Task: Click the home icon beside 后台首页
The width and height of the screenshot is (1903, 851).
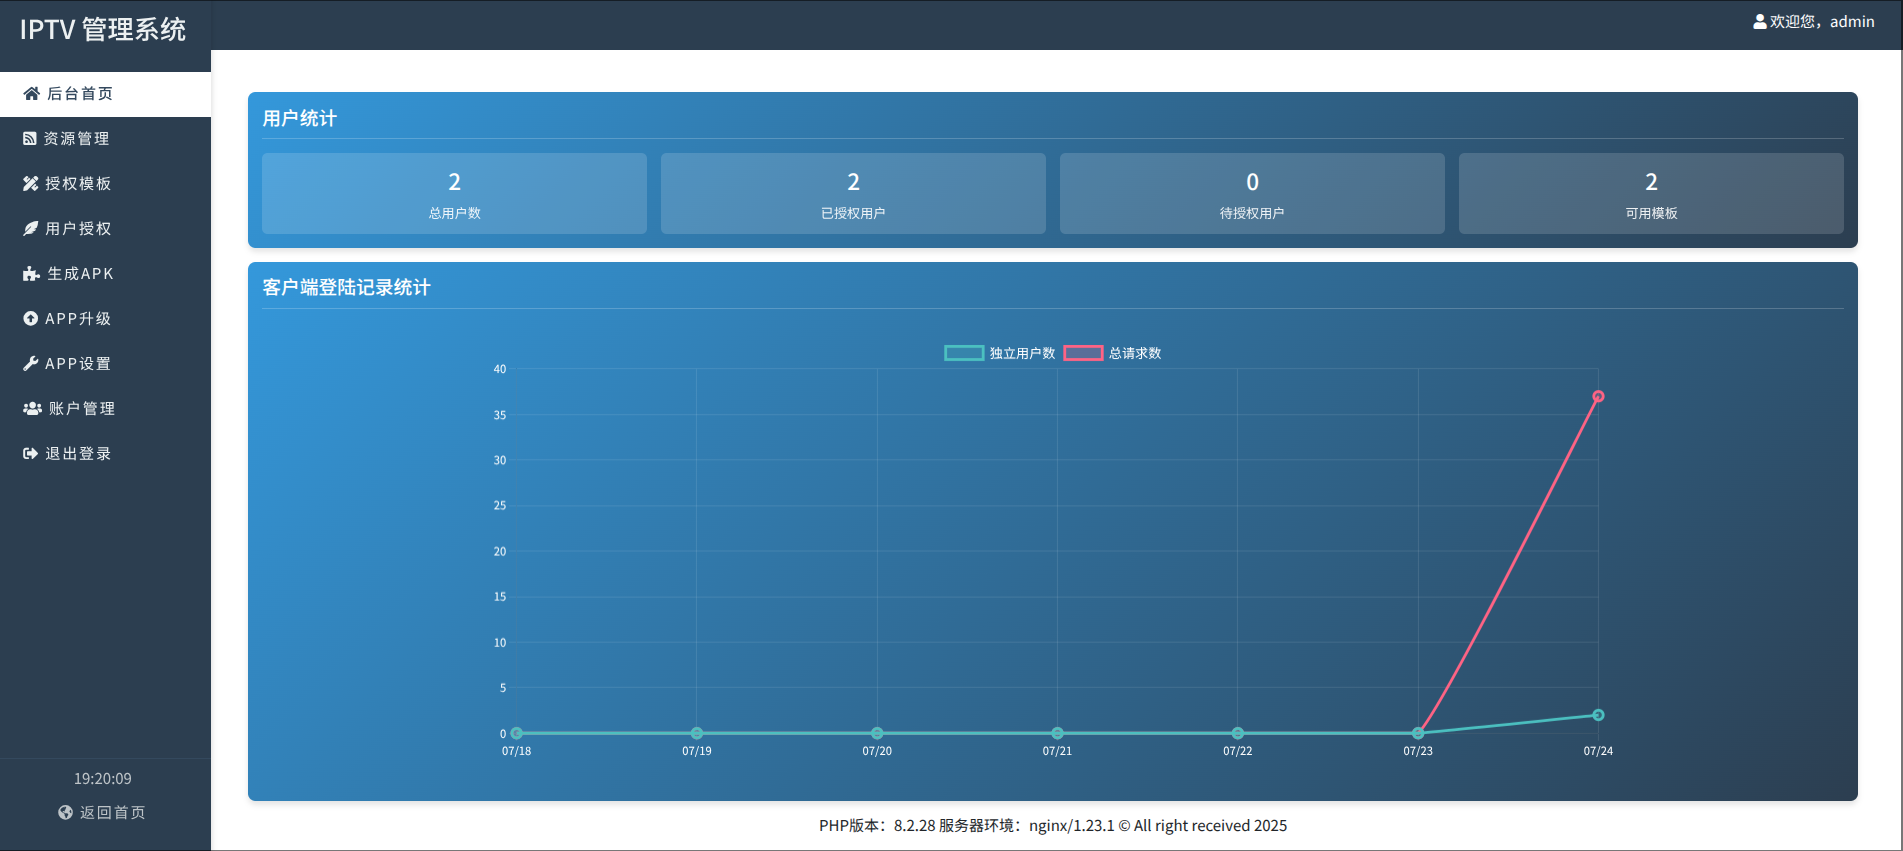Action: tap(31, 94)
